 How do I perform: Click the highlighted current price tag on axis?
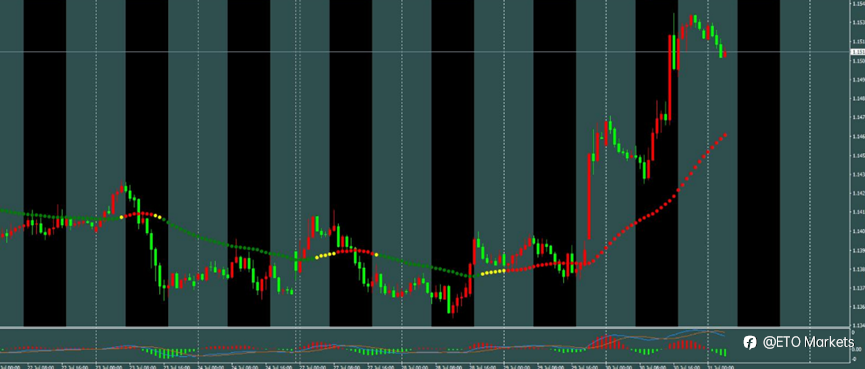click(x=858, y=52)
